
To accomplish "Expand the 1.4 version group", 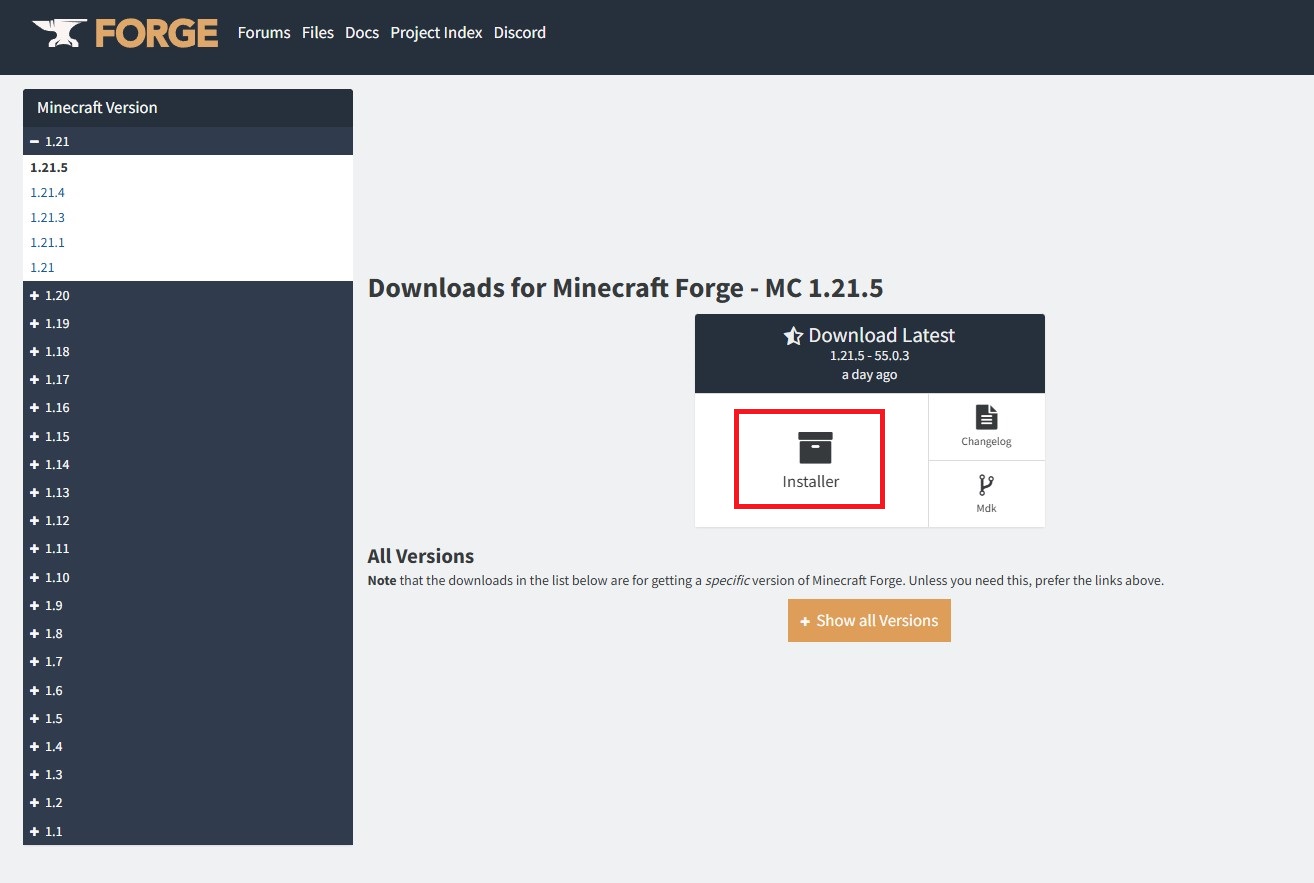I will [188, 746].
